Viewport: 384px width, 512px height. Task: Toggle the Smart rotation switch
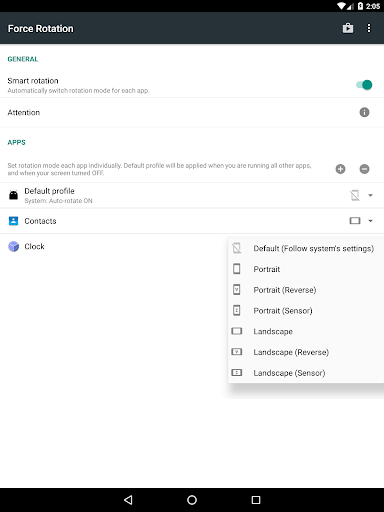tap(364, 85)
